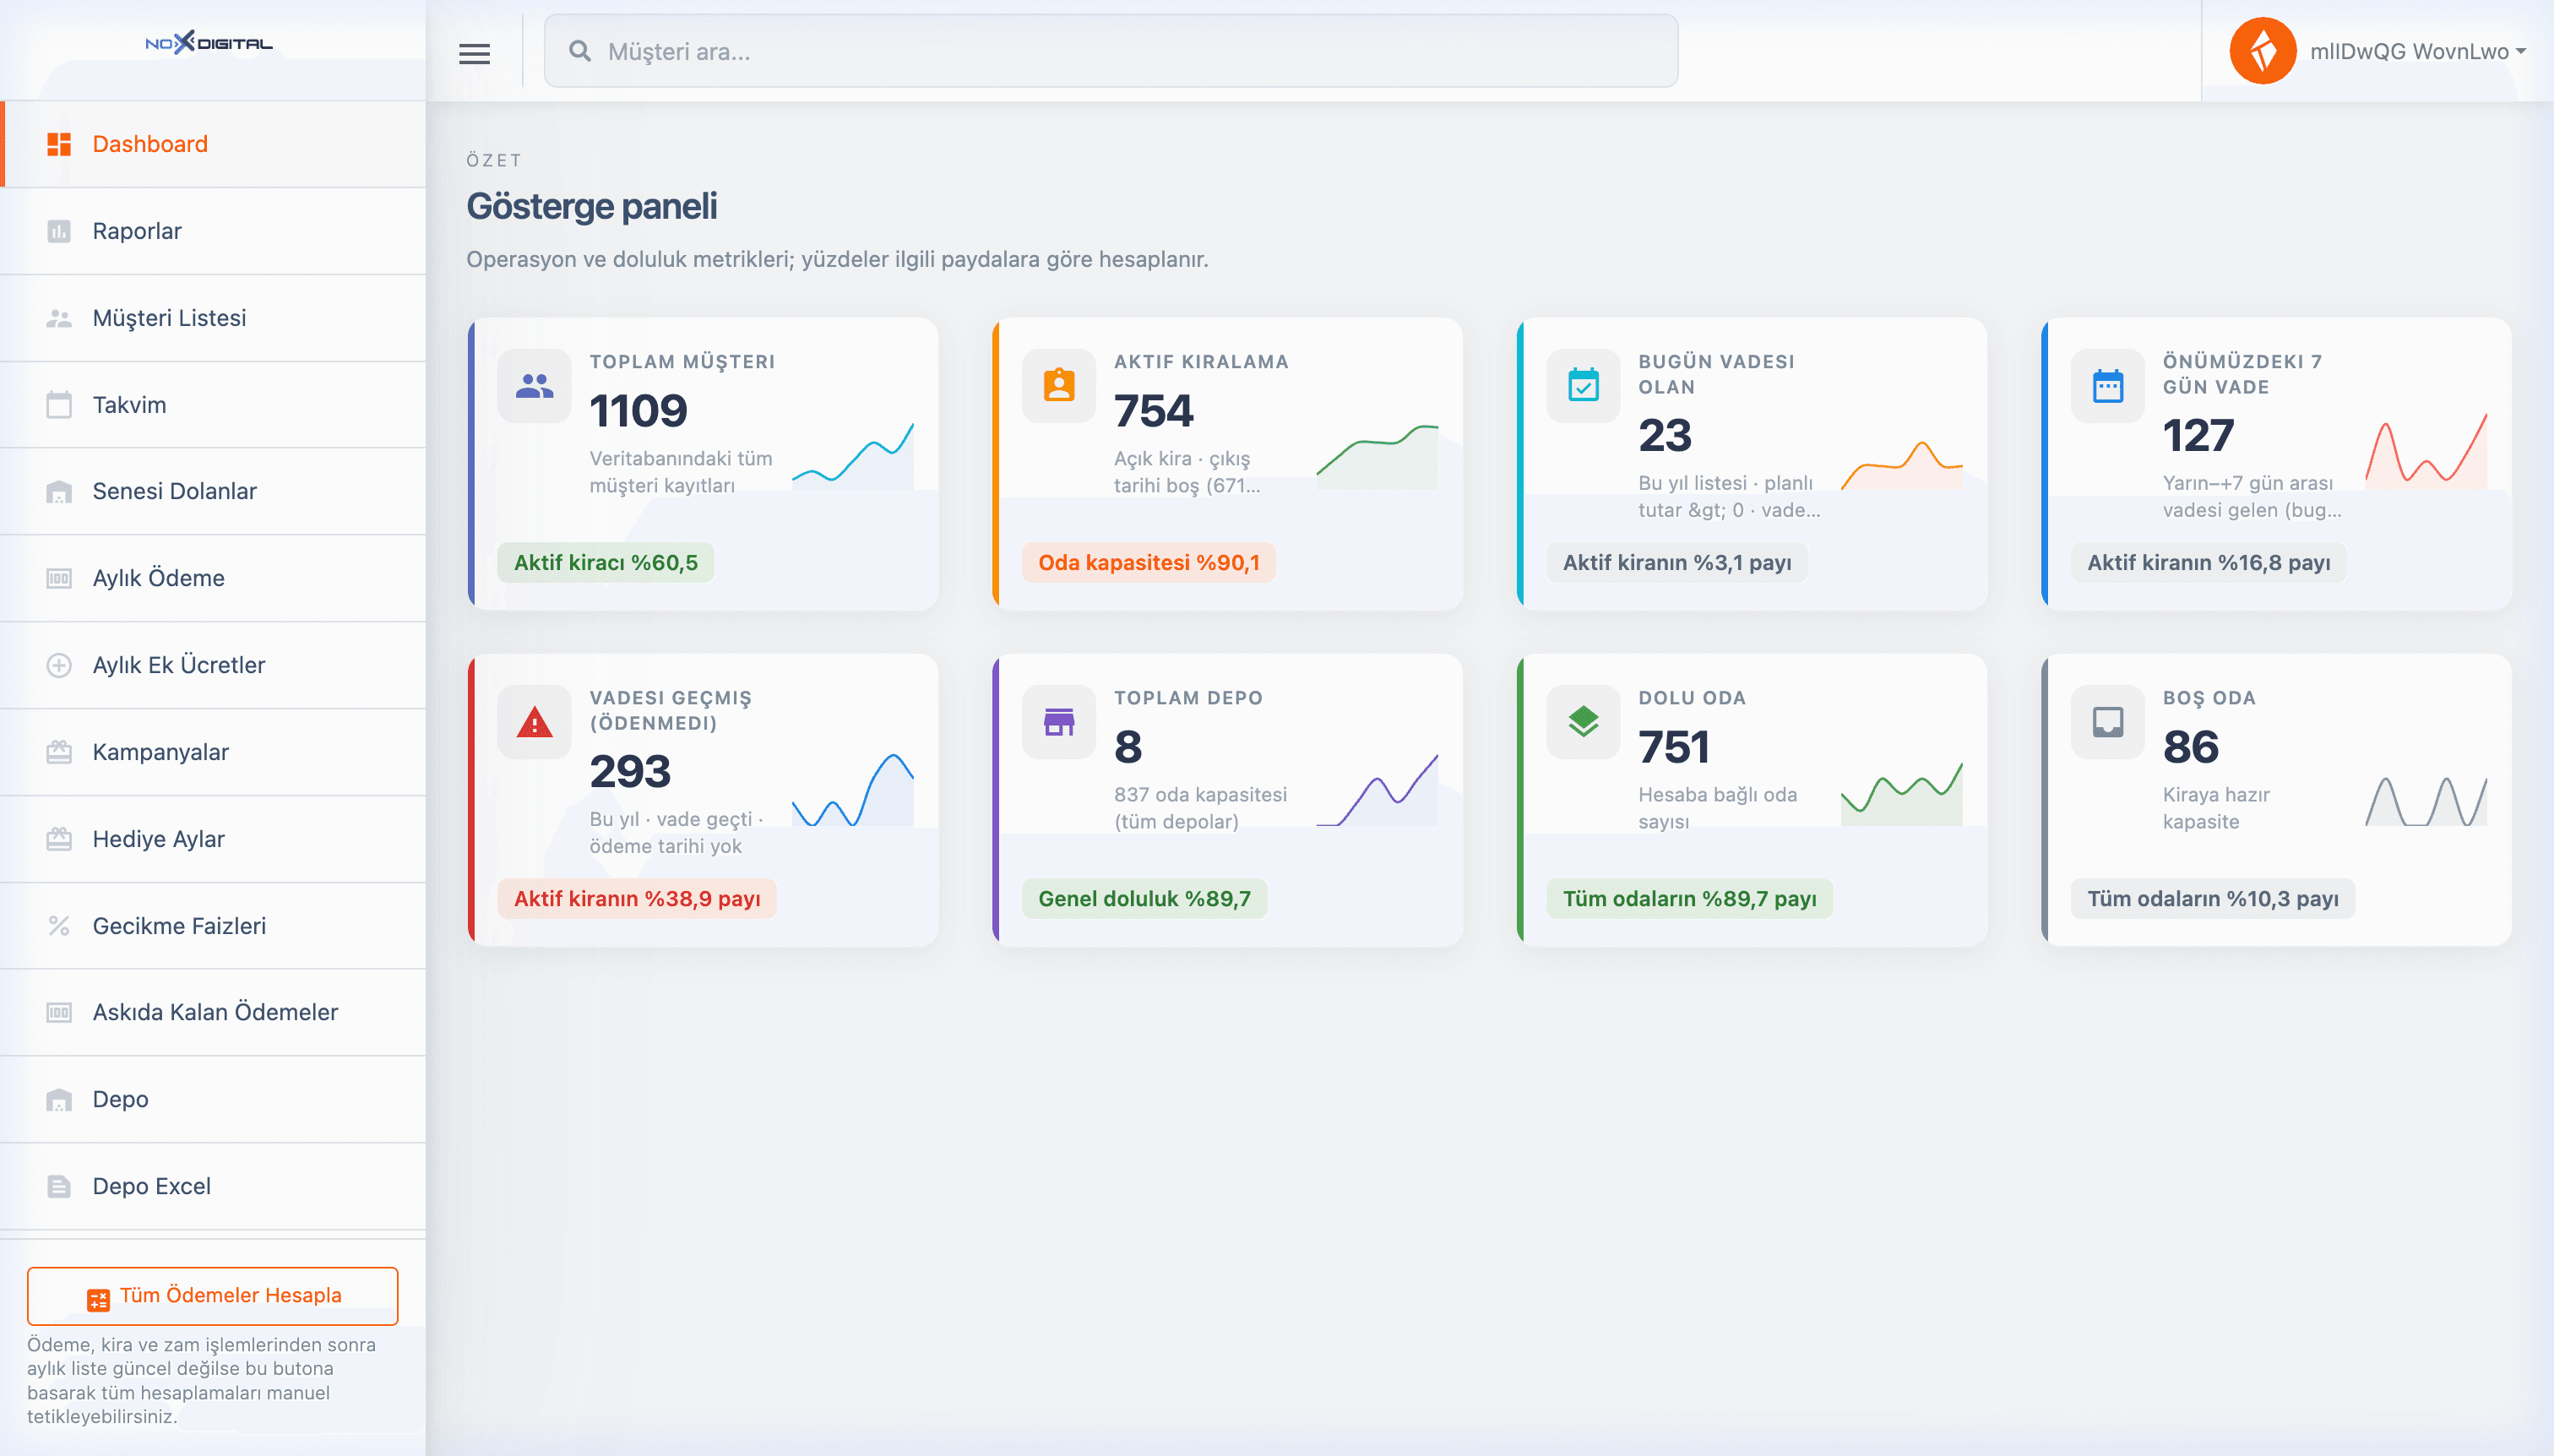Click the orange user avatar icon
Image resolution: width=2554 pixels, height=1456 pixels.
[2262, 51]
